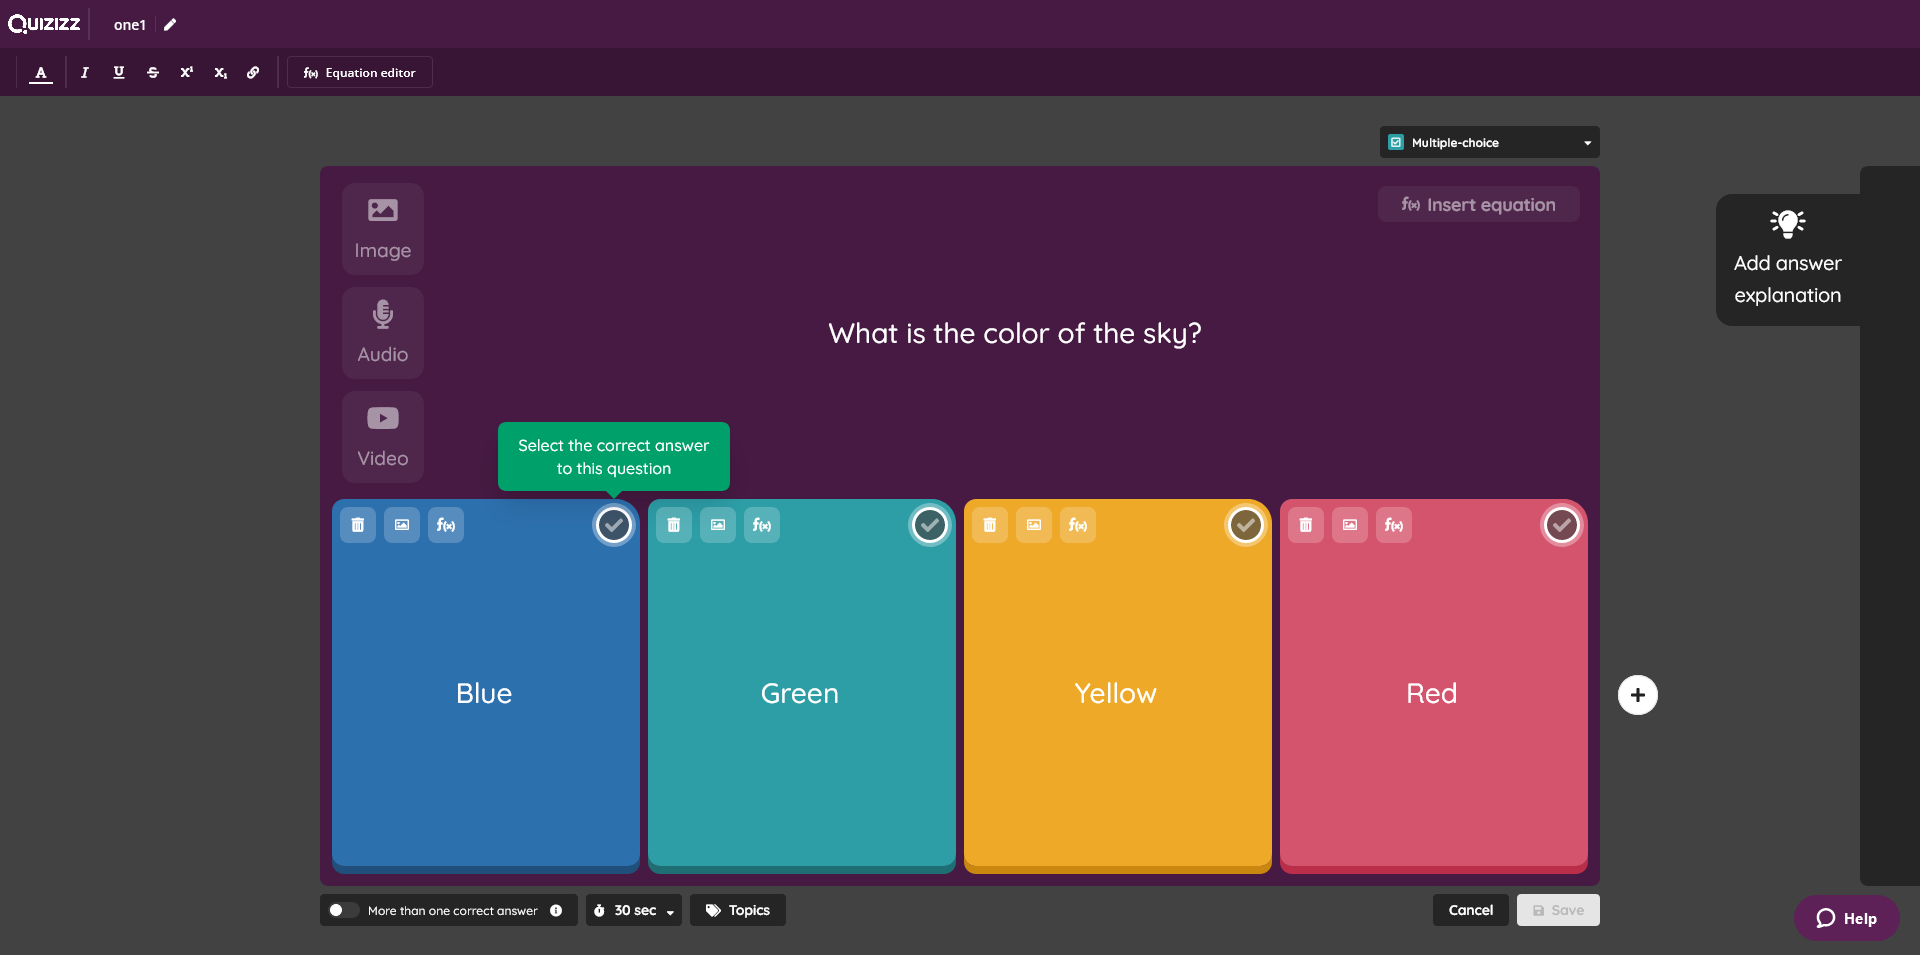Enable more than one correct answer
Screen dimensions: 1920x955
tap(342, 910)
